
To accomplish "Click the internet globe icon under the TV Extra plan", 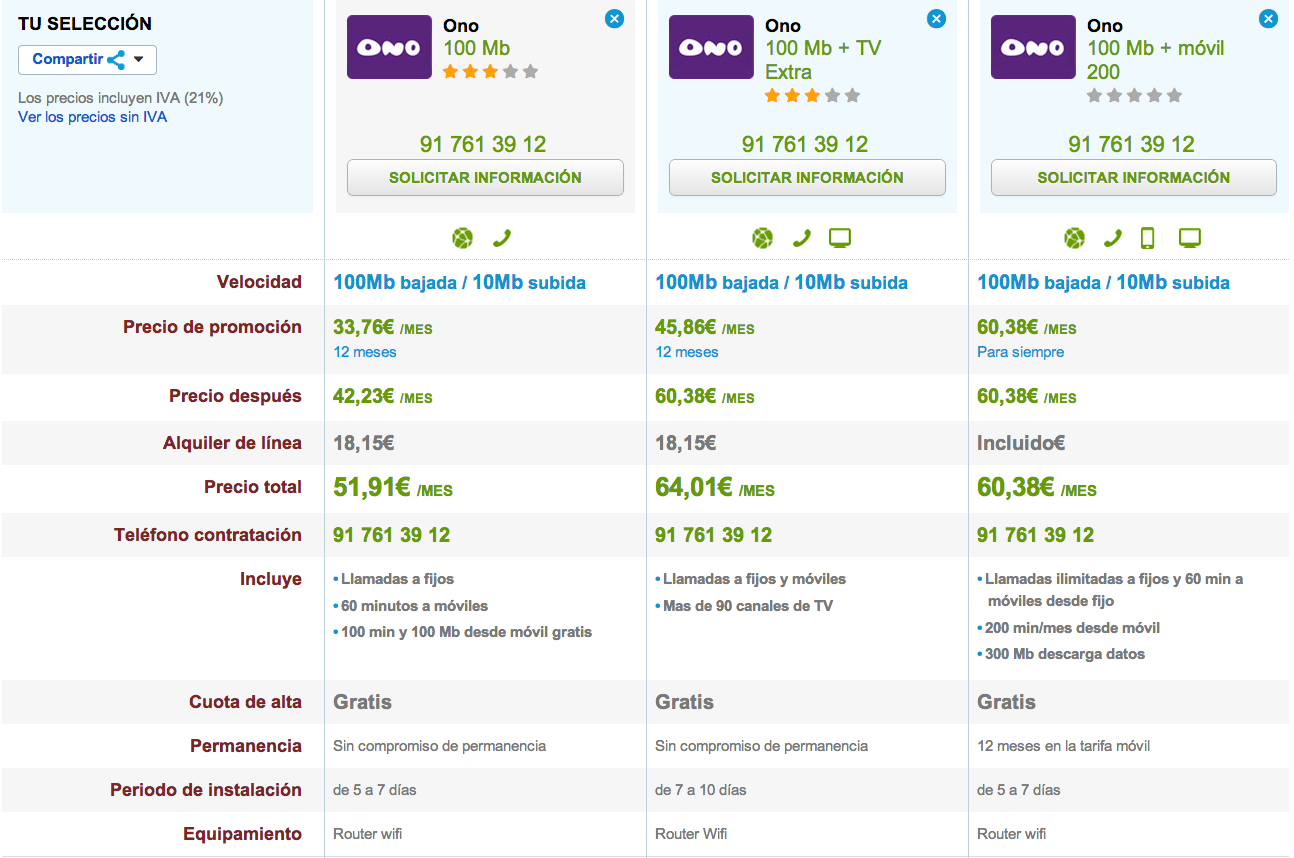I will pyautogui.click(x=763, y=238).
